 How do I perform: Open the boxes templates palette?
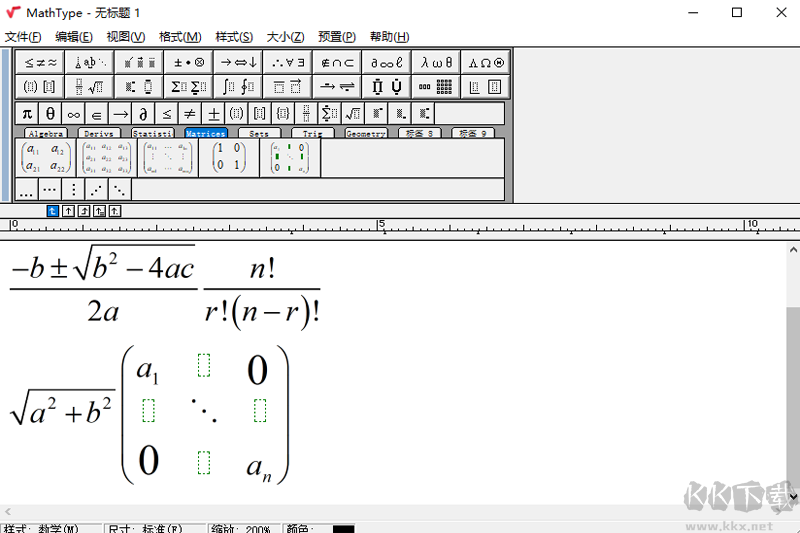coord(486,87)
